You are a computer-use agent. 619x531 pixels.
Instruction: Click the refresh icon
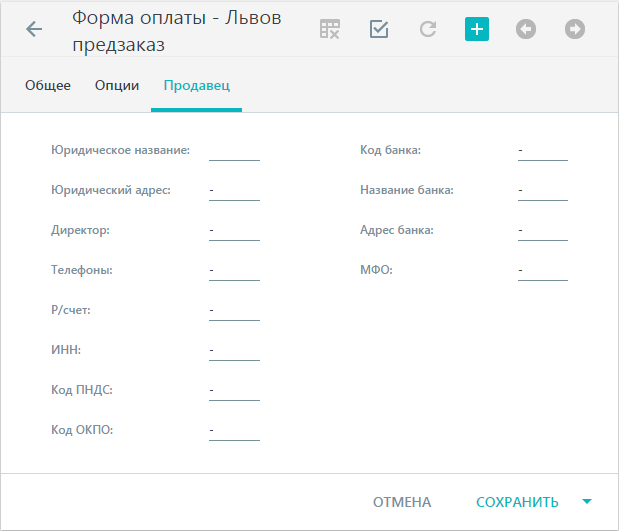point(428,29)
